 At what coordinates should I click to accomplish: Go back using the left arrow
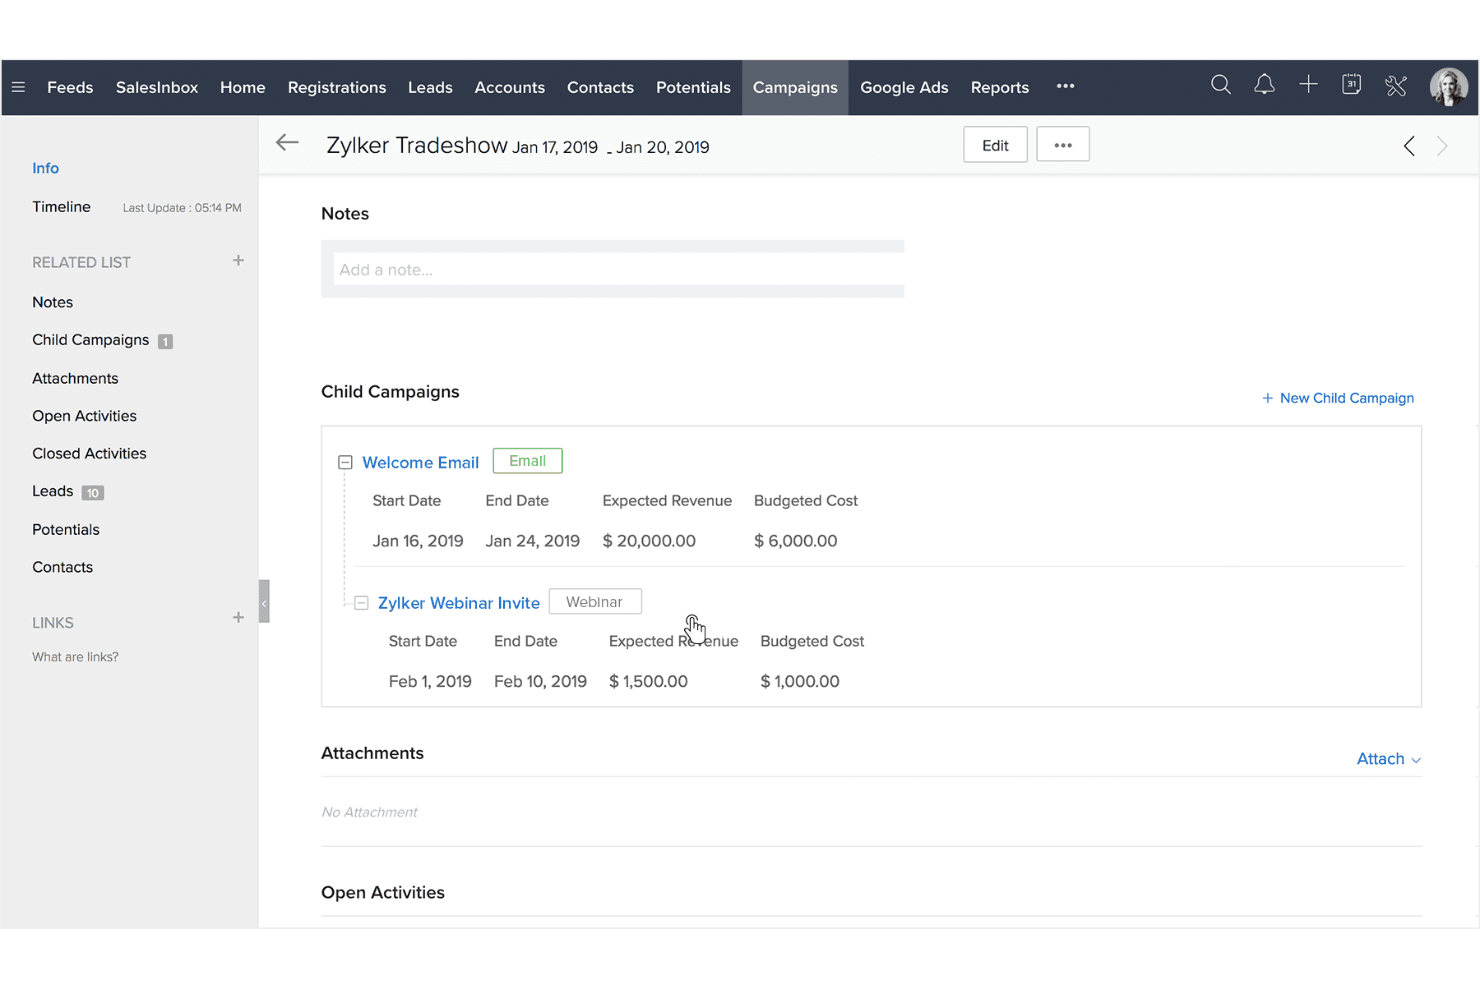287,143
